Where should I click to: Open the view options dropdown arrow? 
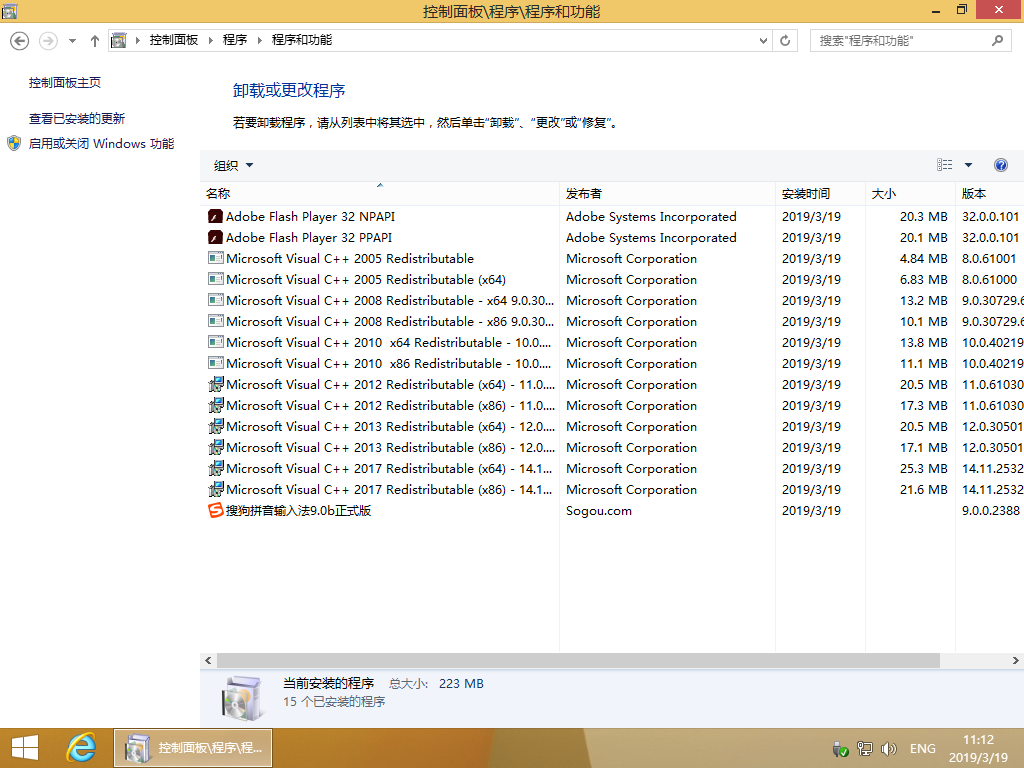968,165
